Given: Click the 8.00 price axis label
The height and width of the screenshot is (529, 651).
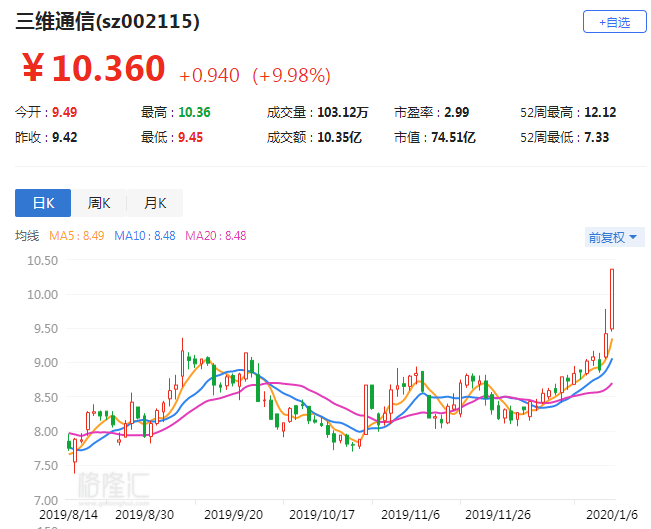Looking at the screenshot, I should coord(46,431).
